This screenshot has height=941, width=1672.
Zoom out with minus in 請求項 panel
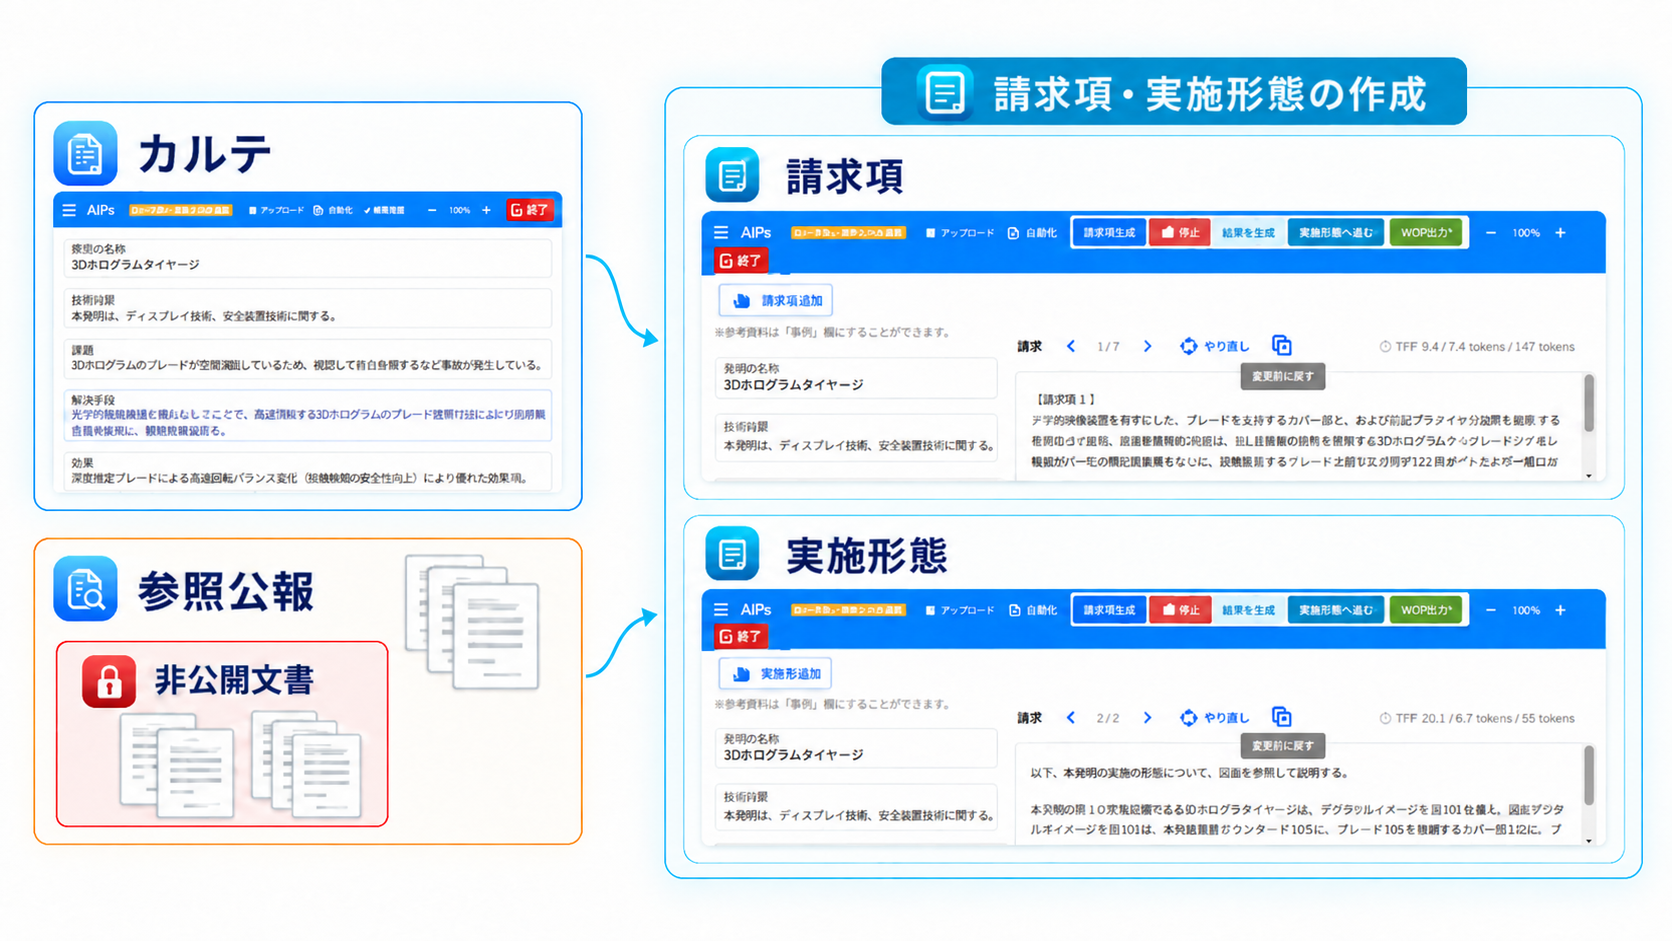click(x=1491, y=232)
